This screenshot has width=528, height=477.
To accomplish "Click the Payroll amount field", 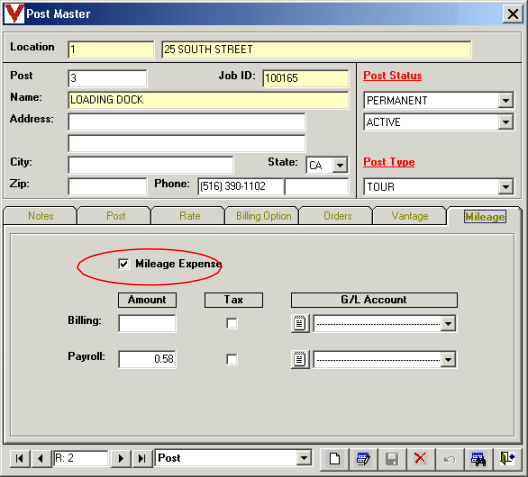I will (147, 359).
